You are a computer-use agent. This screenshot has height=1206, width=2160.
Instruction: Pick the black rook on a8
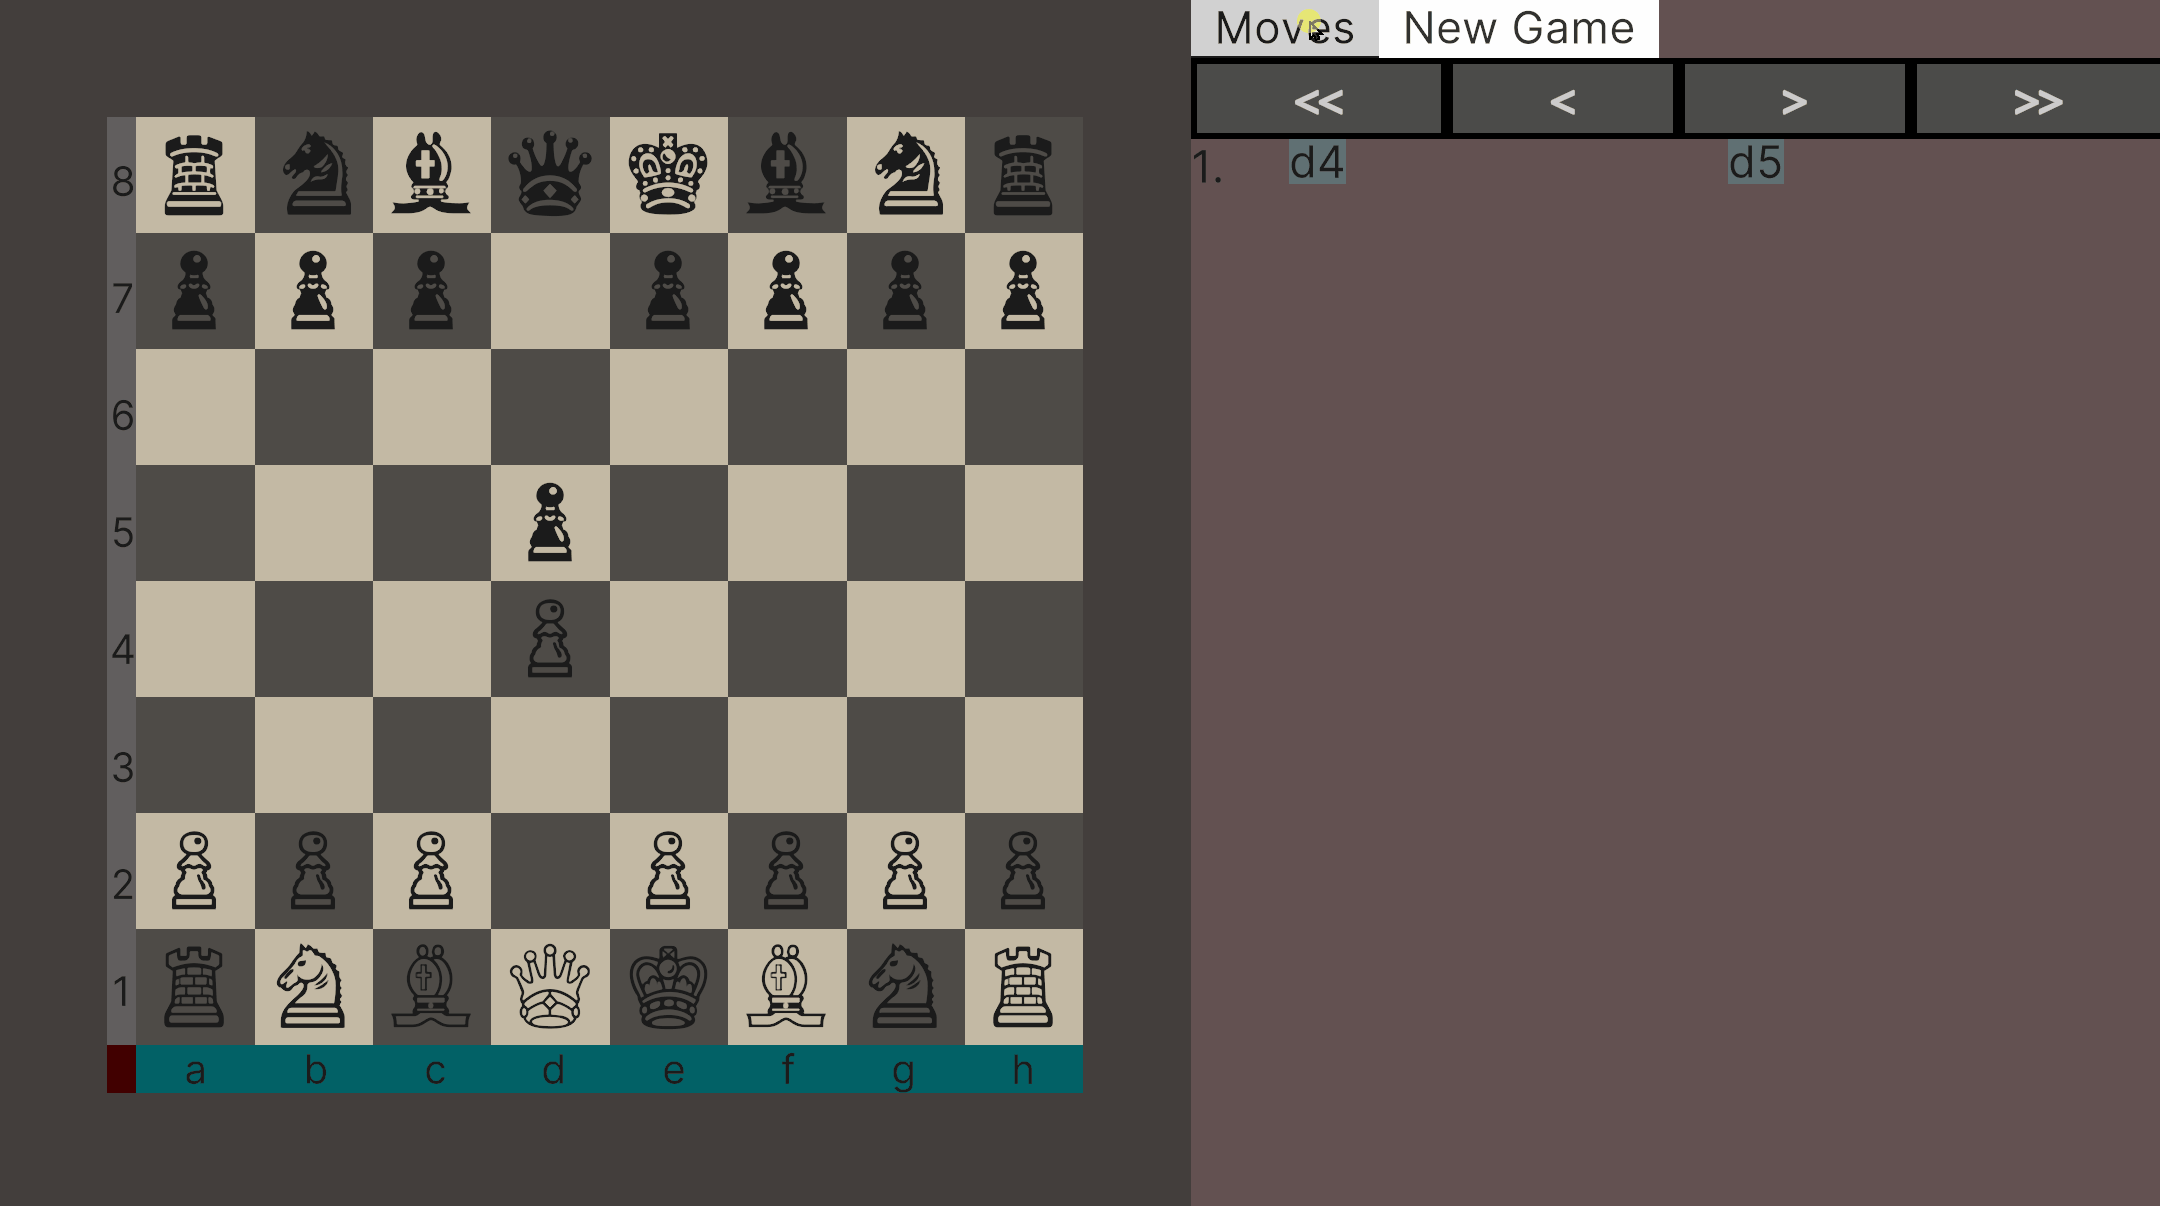pos(195,175)
